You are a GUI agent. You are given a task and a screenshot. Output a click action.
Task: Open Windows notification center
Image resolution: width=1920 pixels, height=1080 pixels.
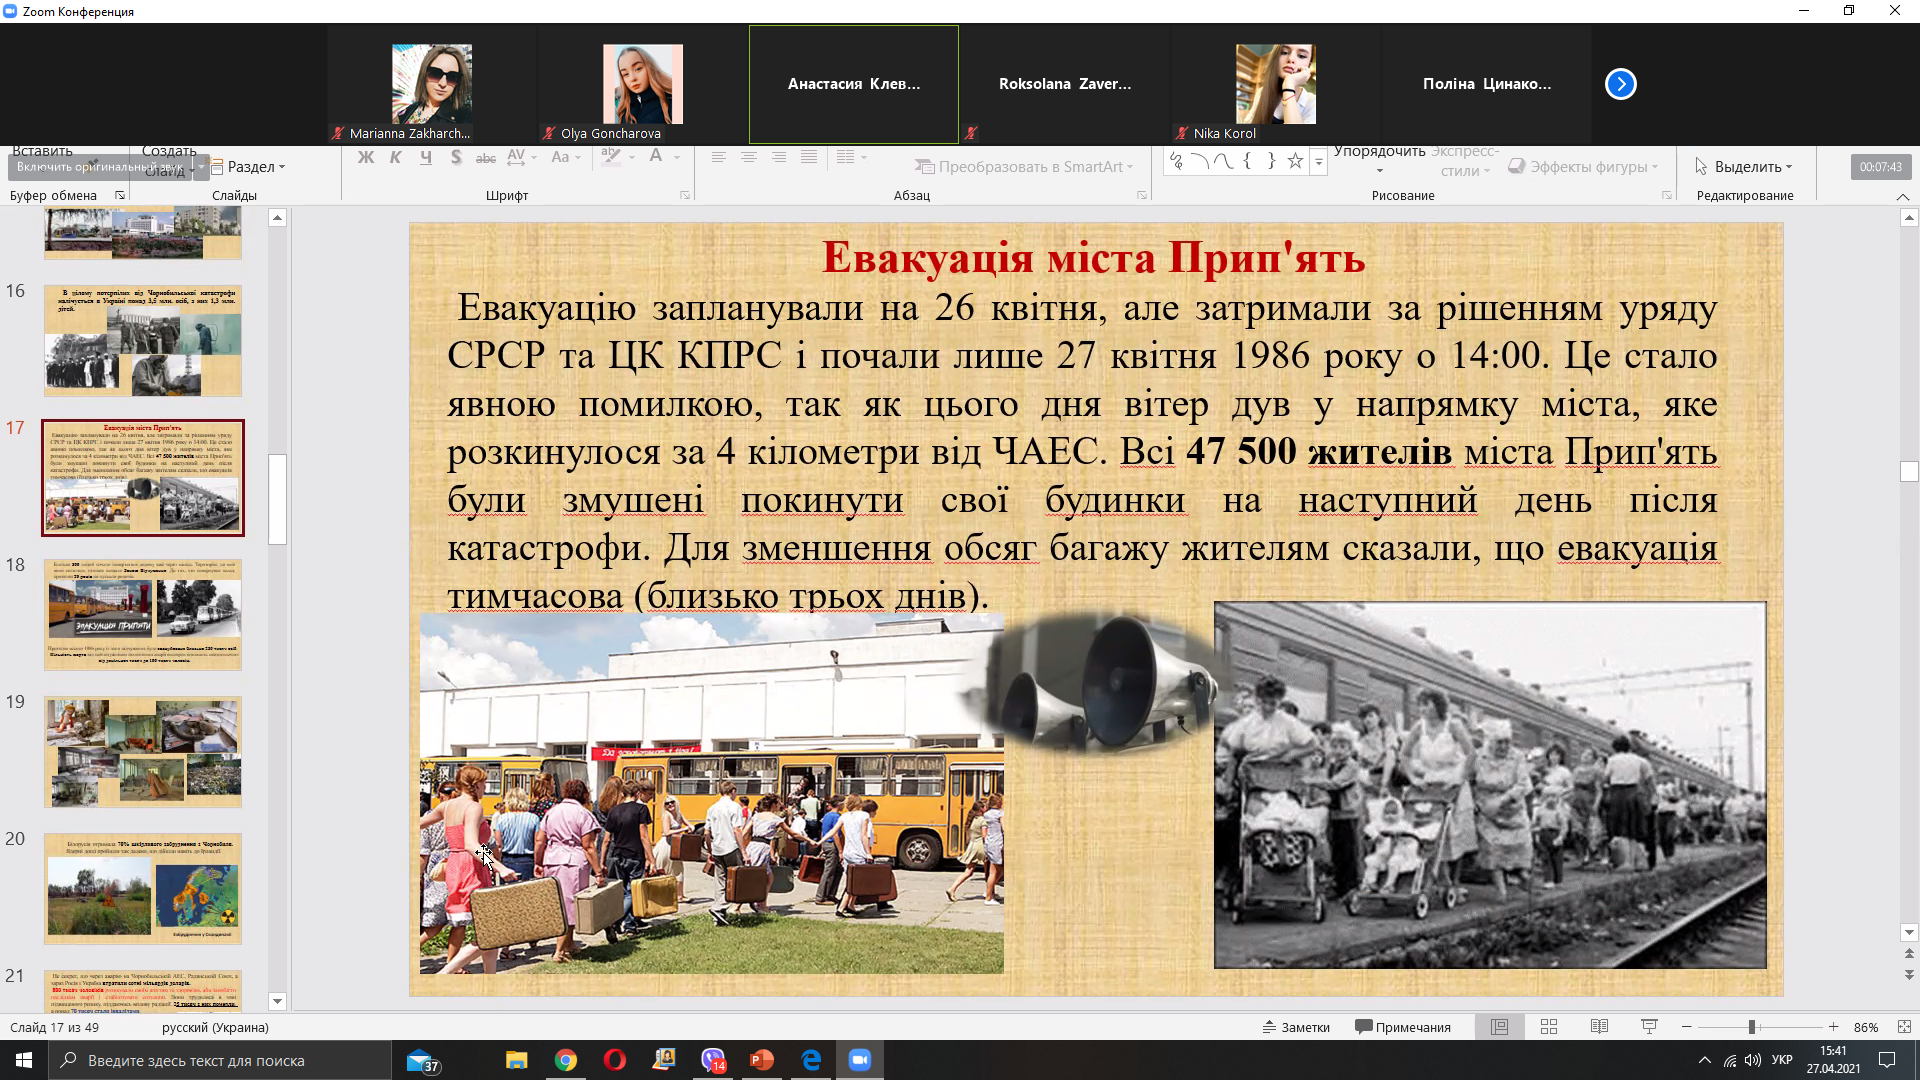1887,1060
